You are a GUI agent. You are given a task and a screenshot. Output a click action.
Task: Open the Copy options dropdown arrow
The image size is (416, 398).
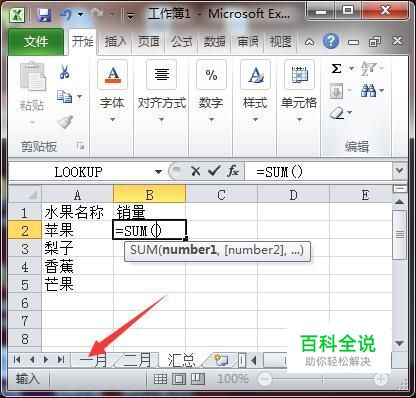coord(80,97)
